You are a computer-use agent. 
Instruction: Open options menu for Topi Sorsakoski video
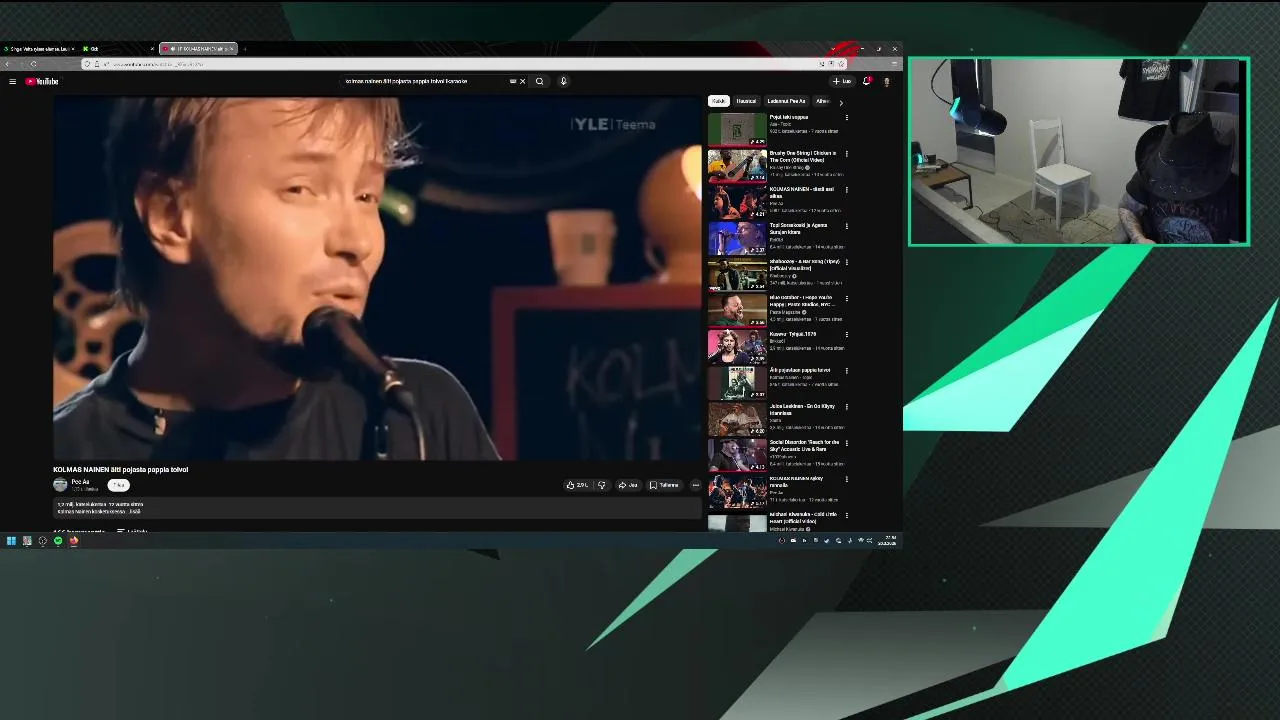(847, 226)
